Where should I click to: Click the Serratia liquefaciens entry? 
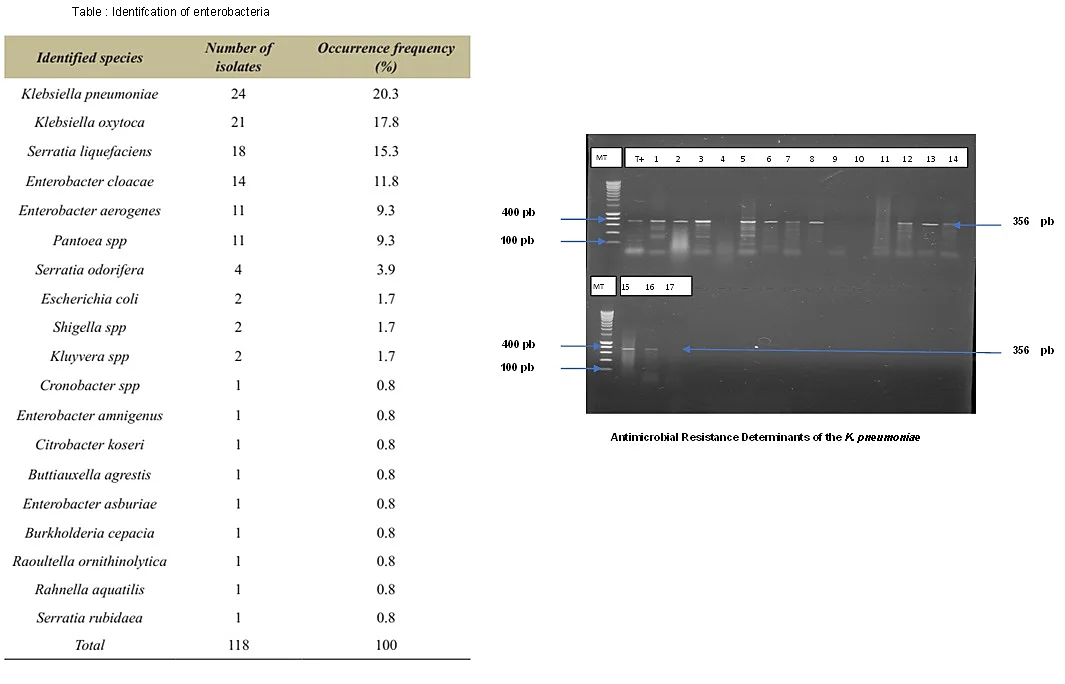[89, 152]
